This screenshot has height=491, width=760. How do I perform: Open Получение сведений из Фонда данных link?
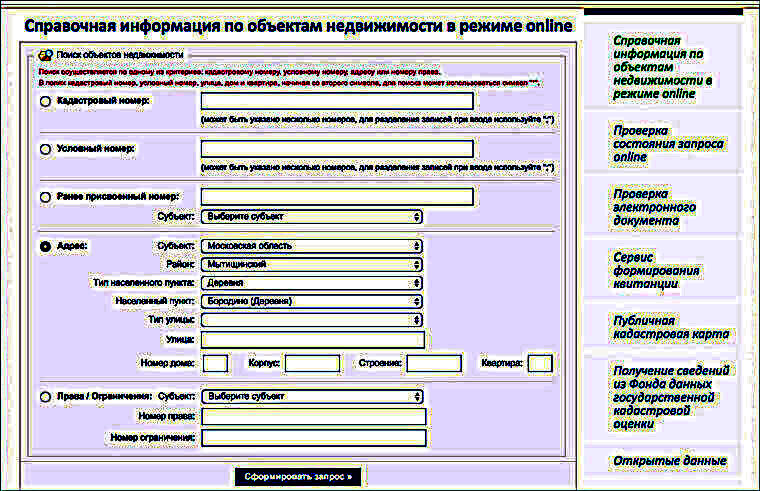671,397
